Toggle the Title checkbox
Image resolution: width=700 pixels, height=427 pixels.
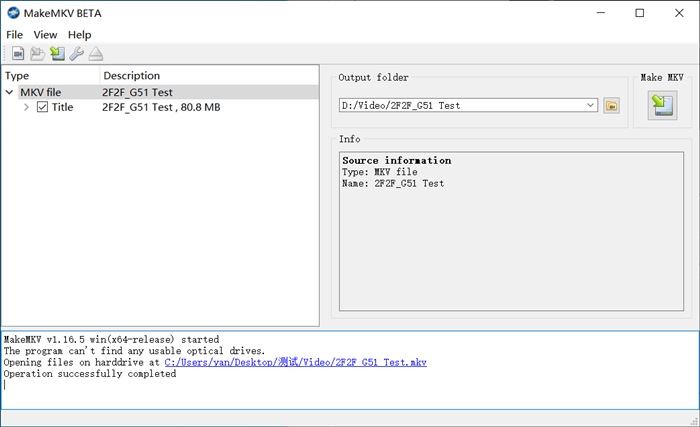(x=42, y=107)
